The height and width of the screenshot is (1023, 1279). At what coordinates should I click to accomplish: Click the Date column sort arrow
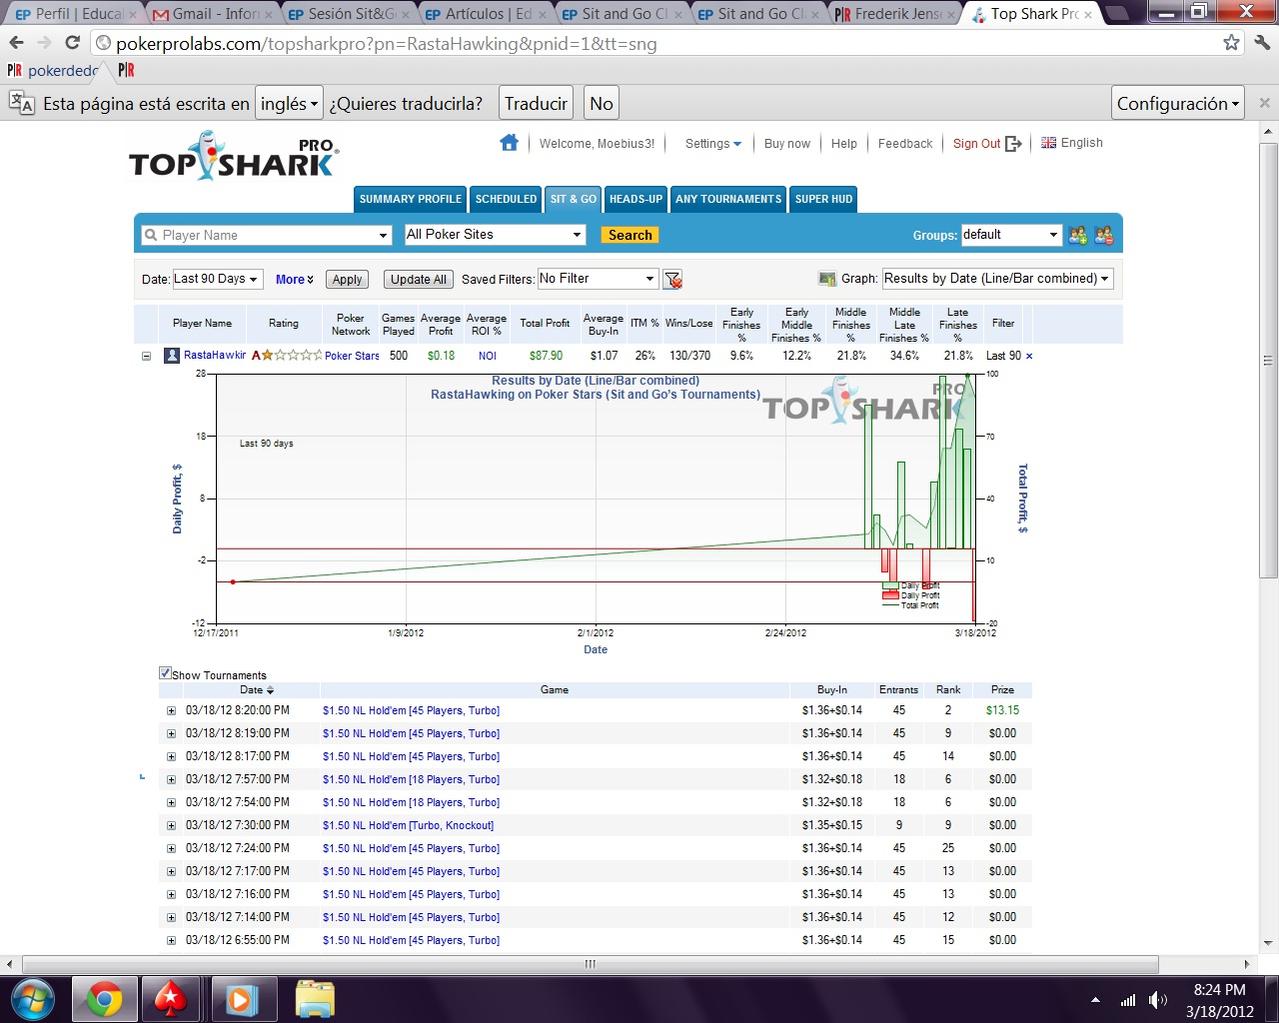(270, 690)
